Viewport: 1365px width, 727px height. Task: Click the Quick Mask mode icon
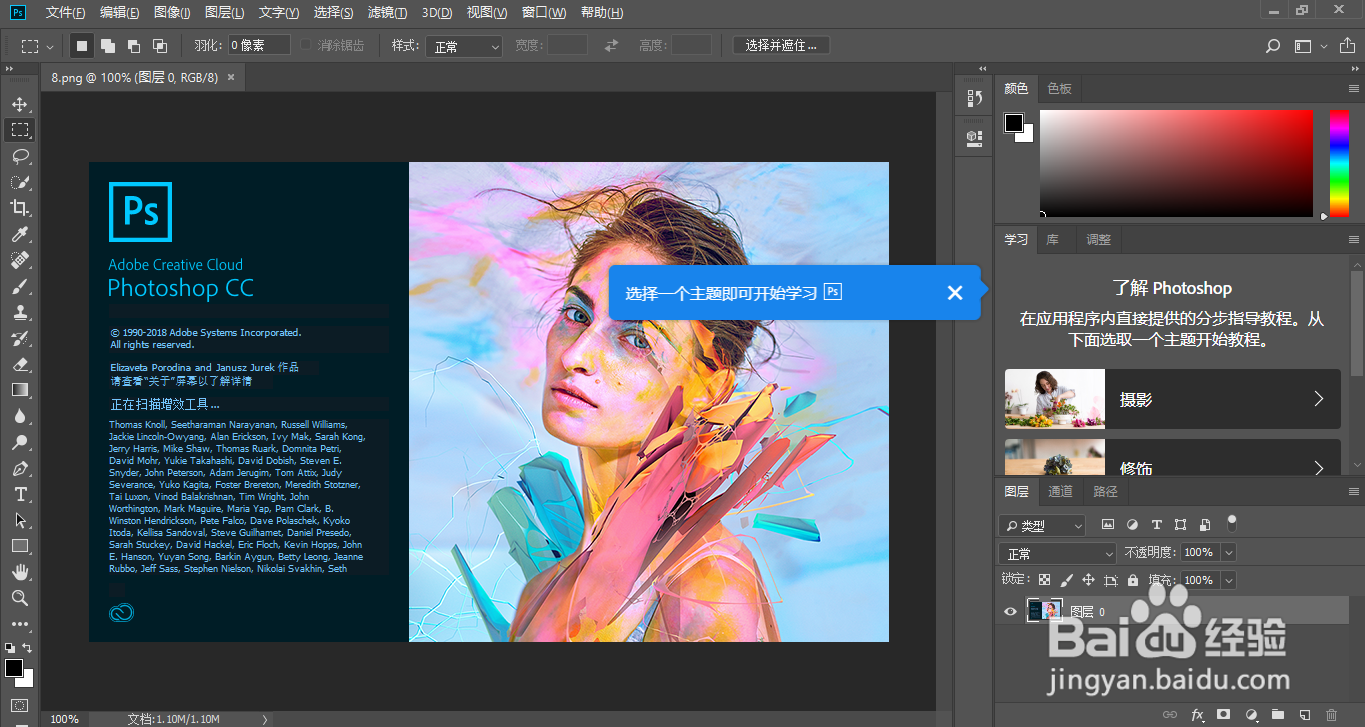pos(19,706)
